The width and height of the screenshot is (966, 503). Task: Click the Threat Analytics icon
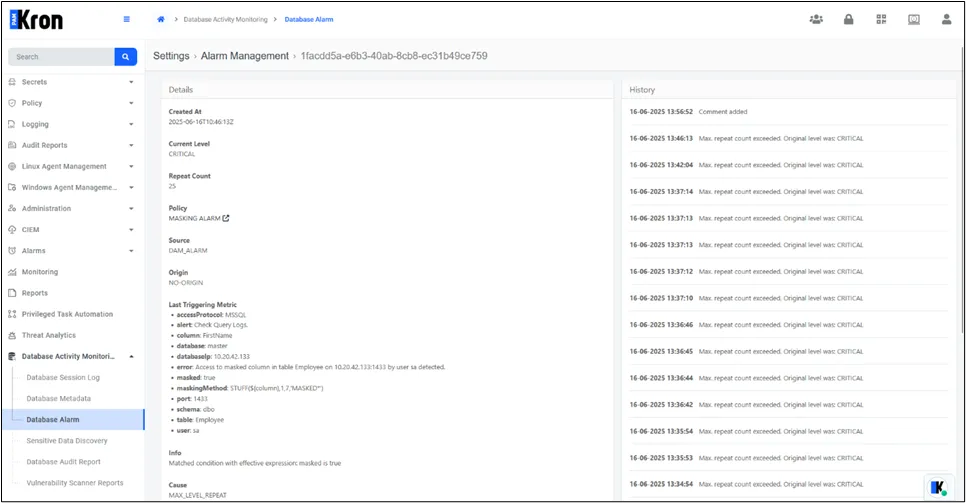[12, 335]
